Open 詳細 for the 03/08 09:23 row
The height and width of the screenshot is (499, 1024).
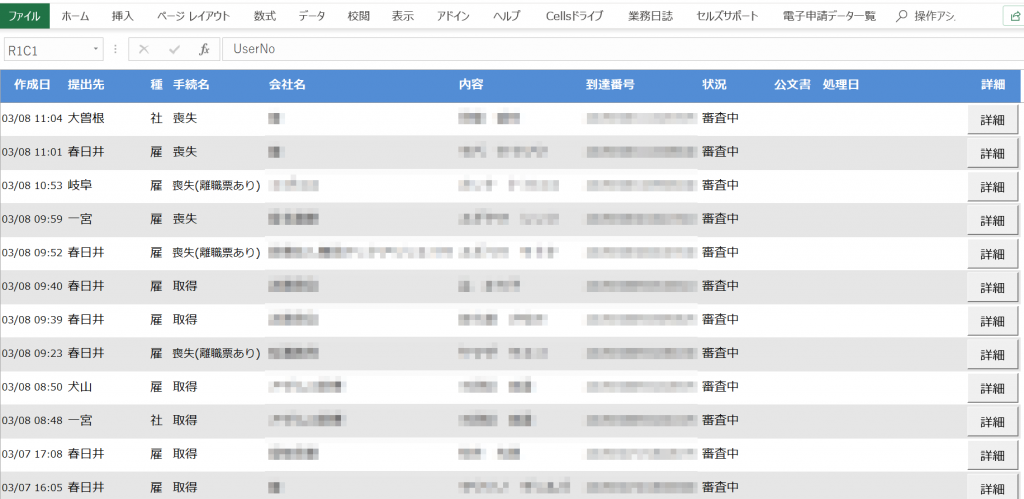pyautogui.click(x=993, y=355)
